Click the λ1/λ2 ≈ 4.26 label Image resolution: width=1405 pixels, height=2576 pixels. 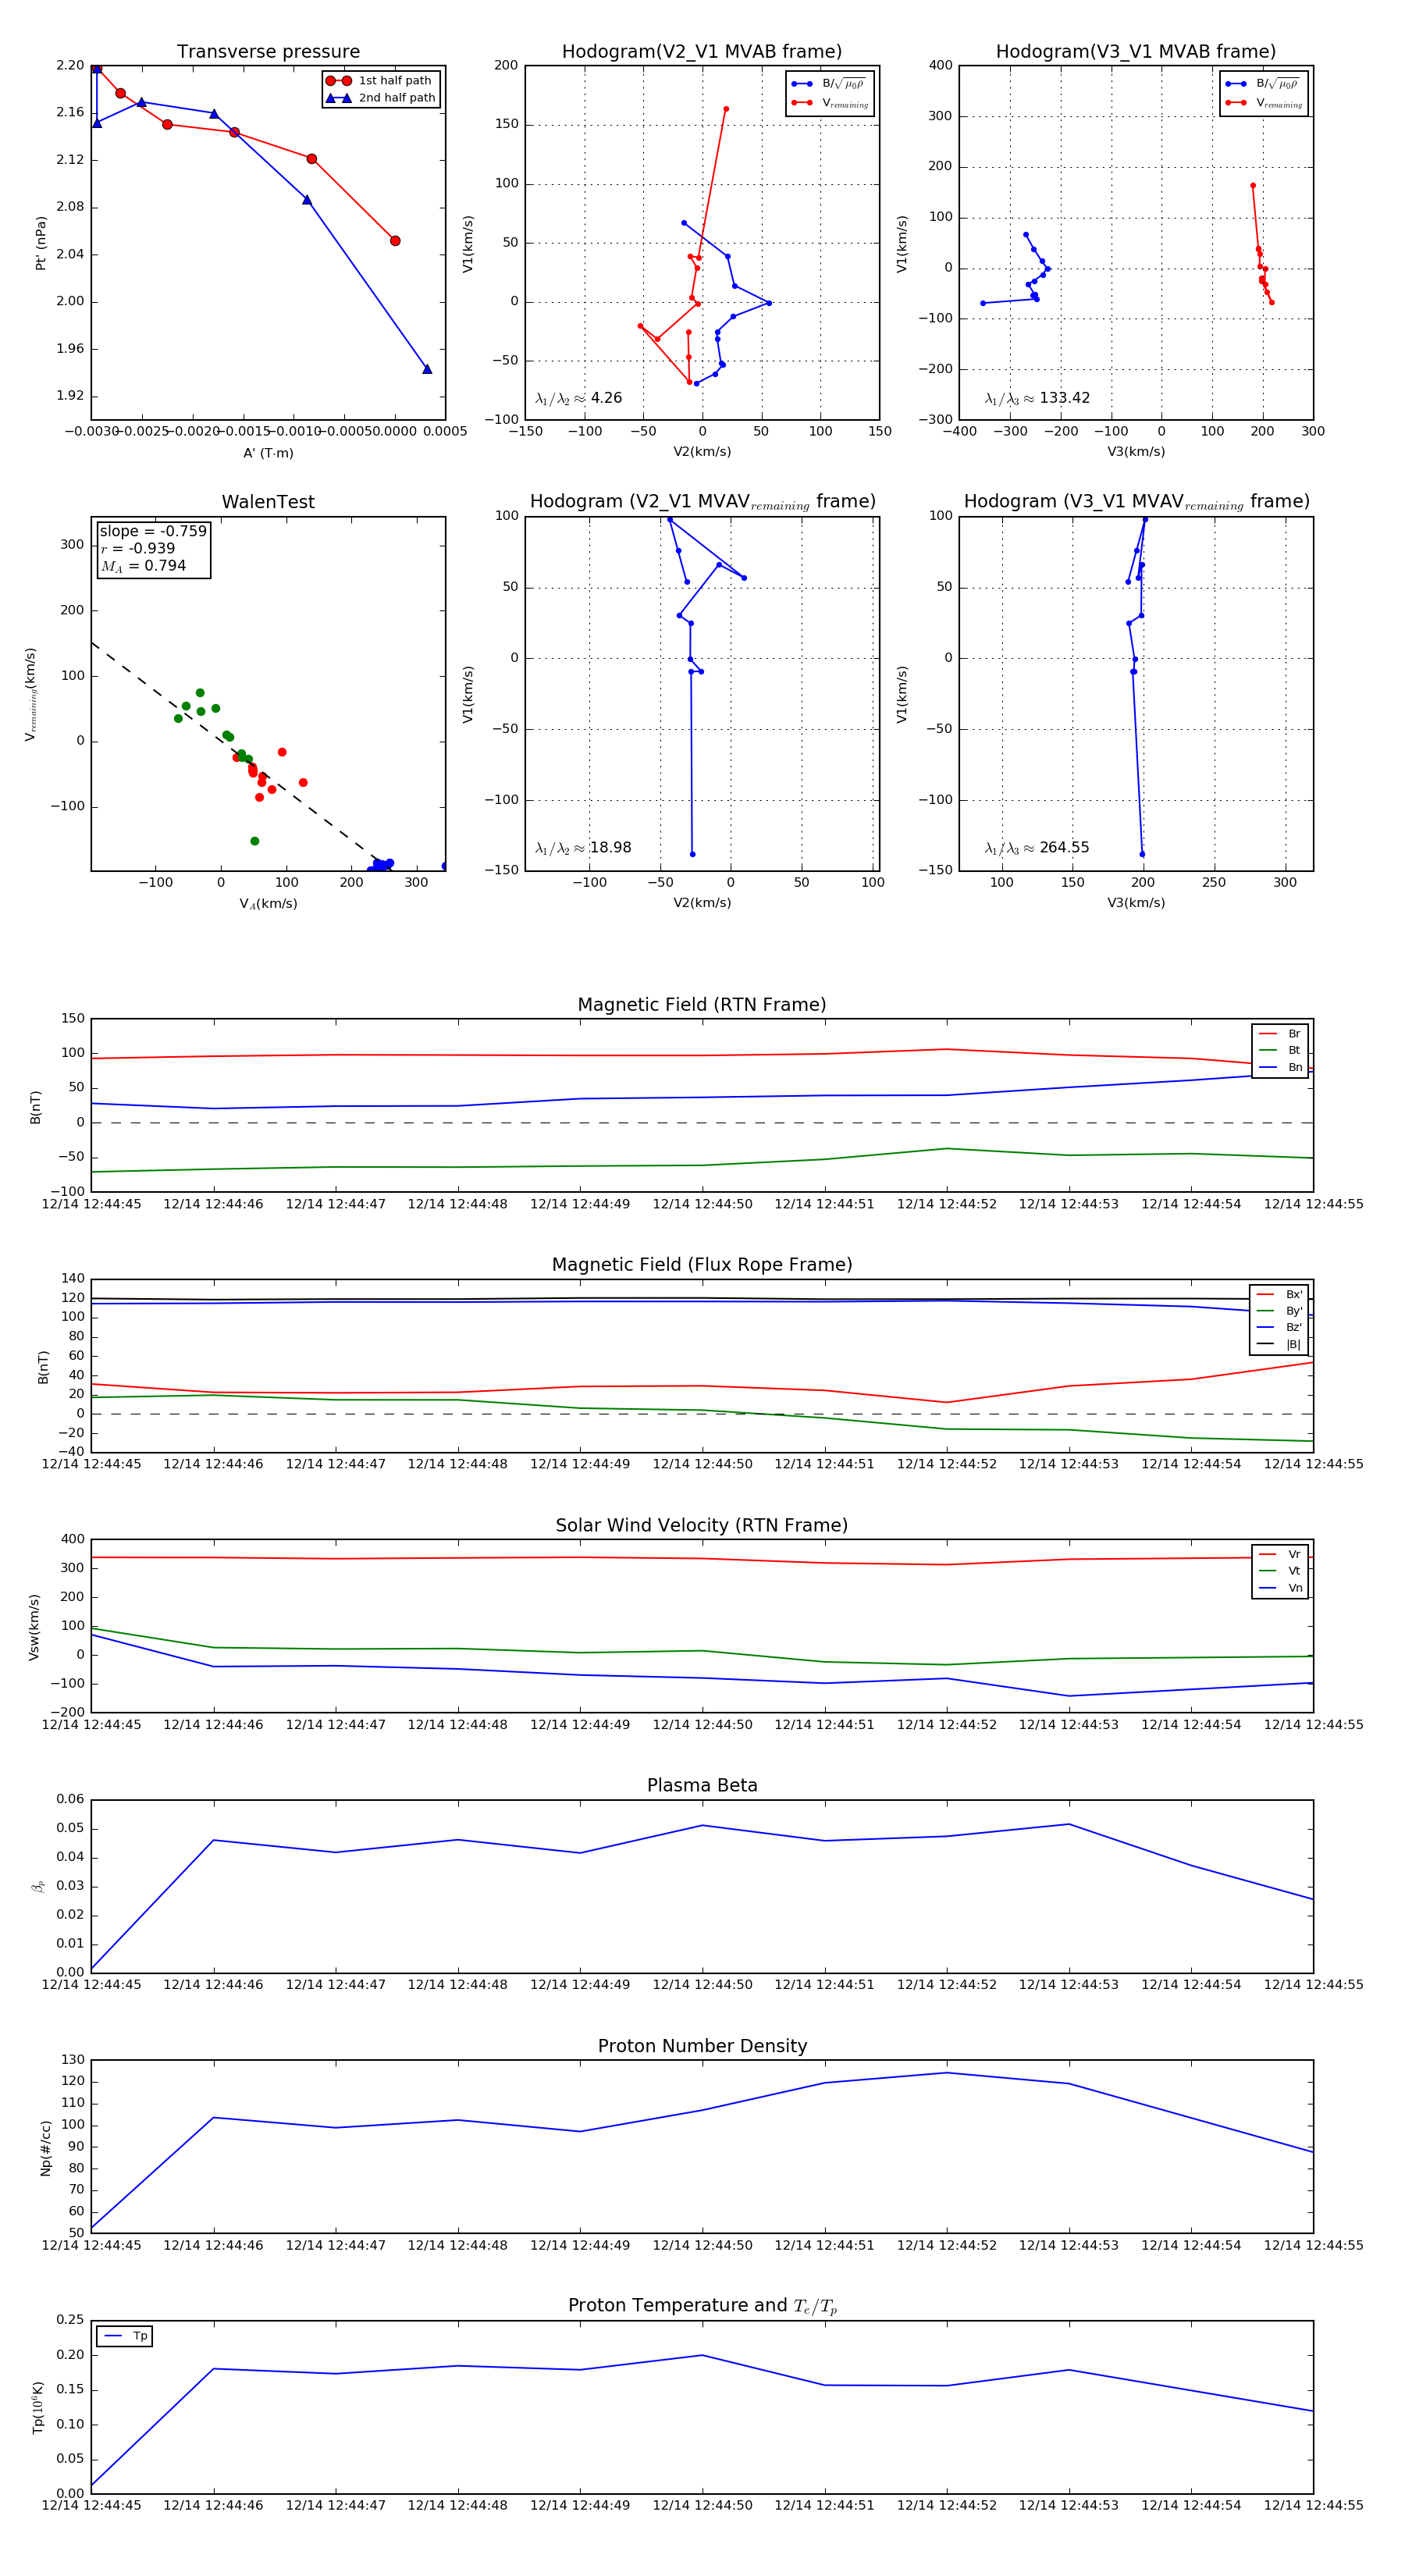578,398
